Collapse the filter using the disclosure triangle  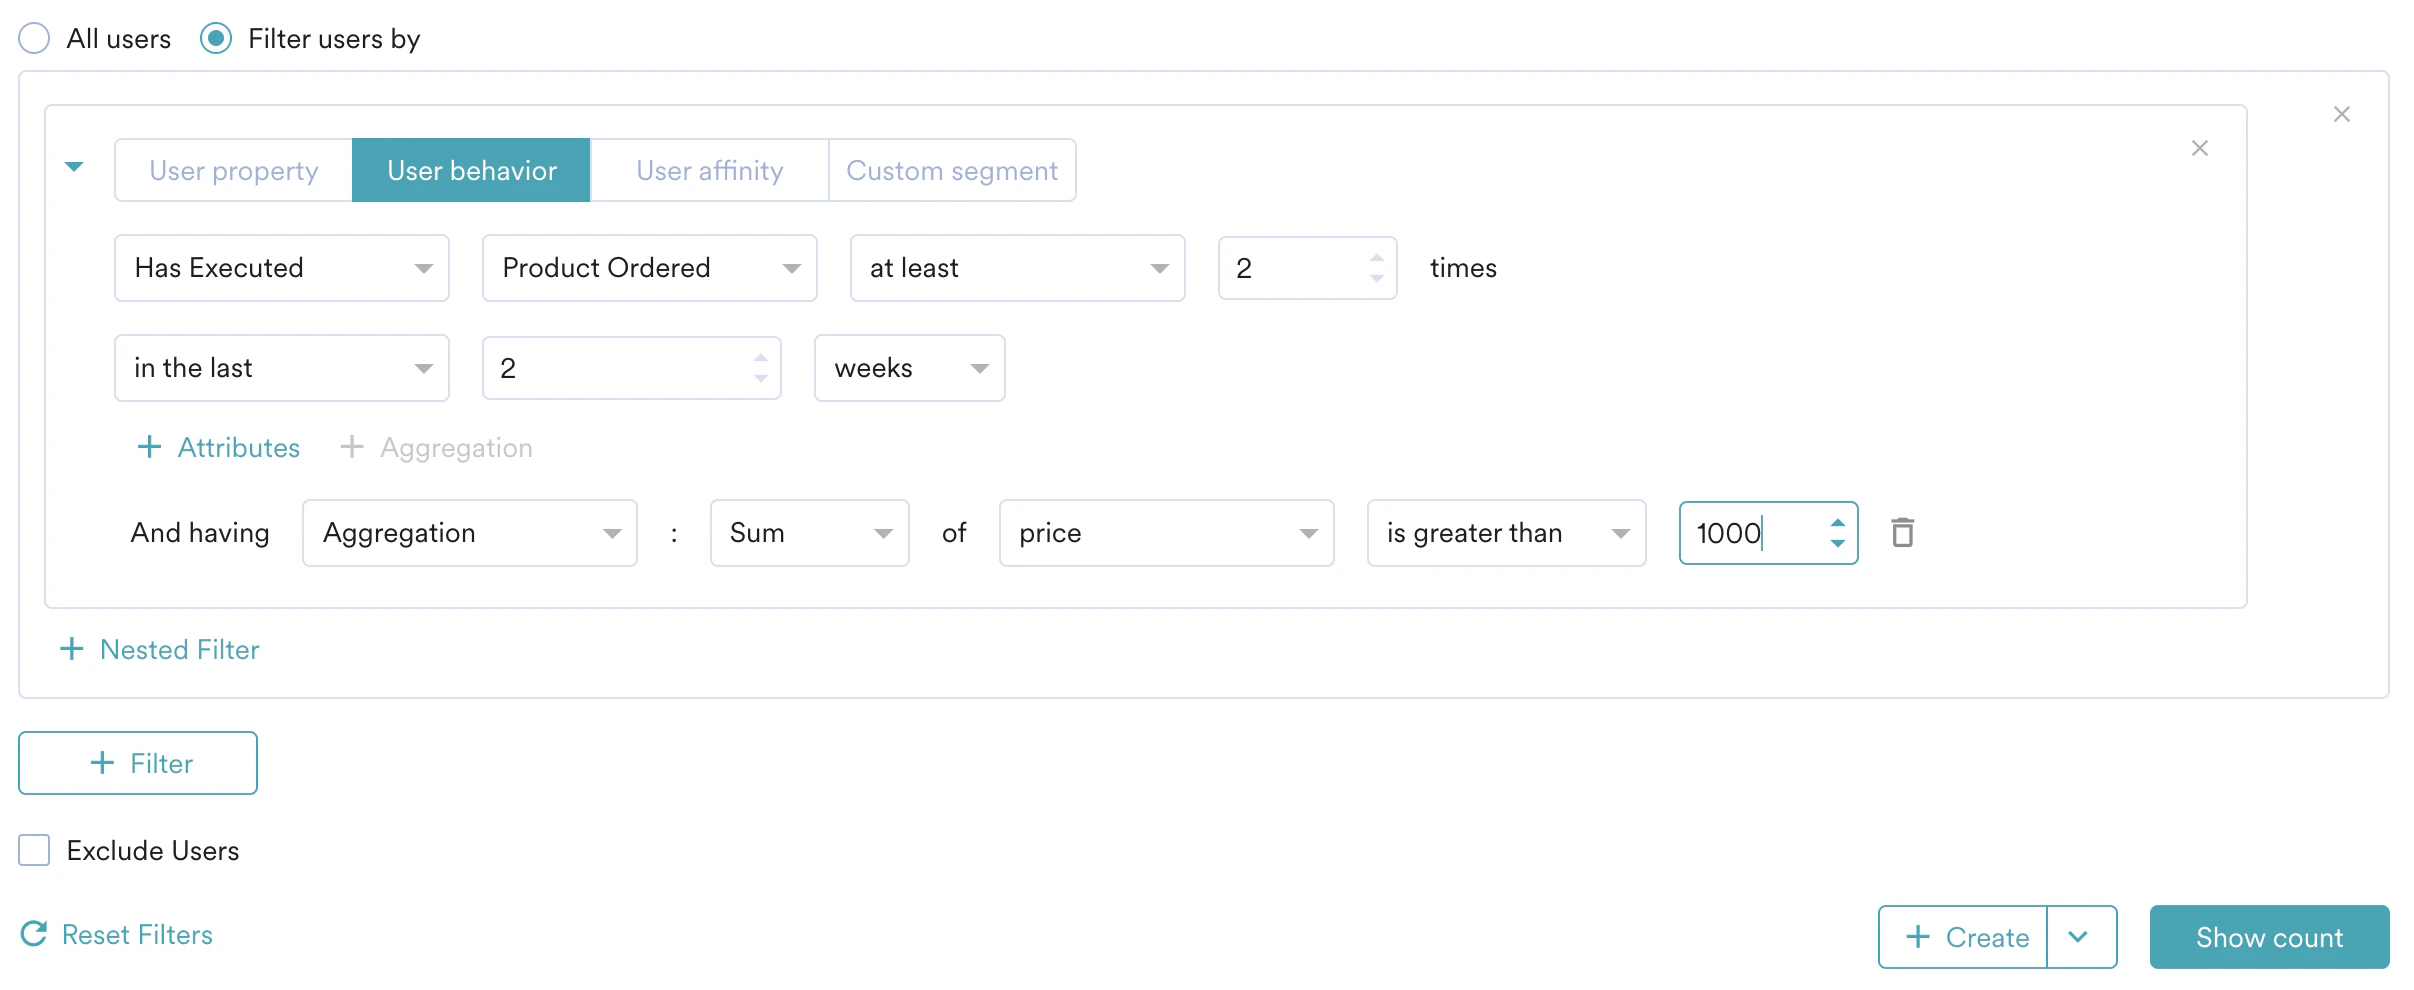(x=74, y=168)
